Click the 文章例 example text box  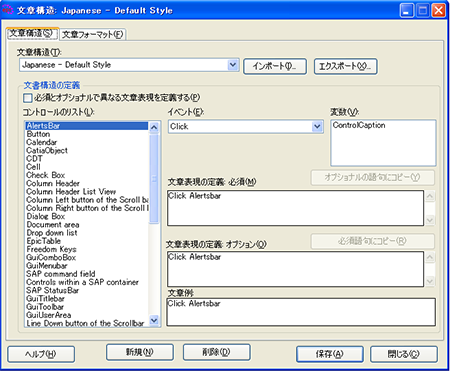click(301, 312)
